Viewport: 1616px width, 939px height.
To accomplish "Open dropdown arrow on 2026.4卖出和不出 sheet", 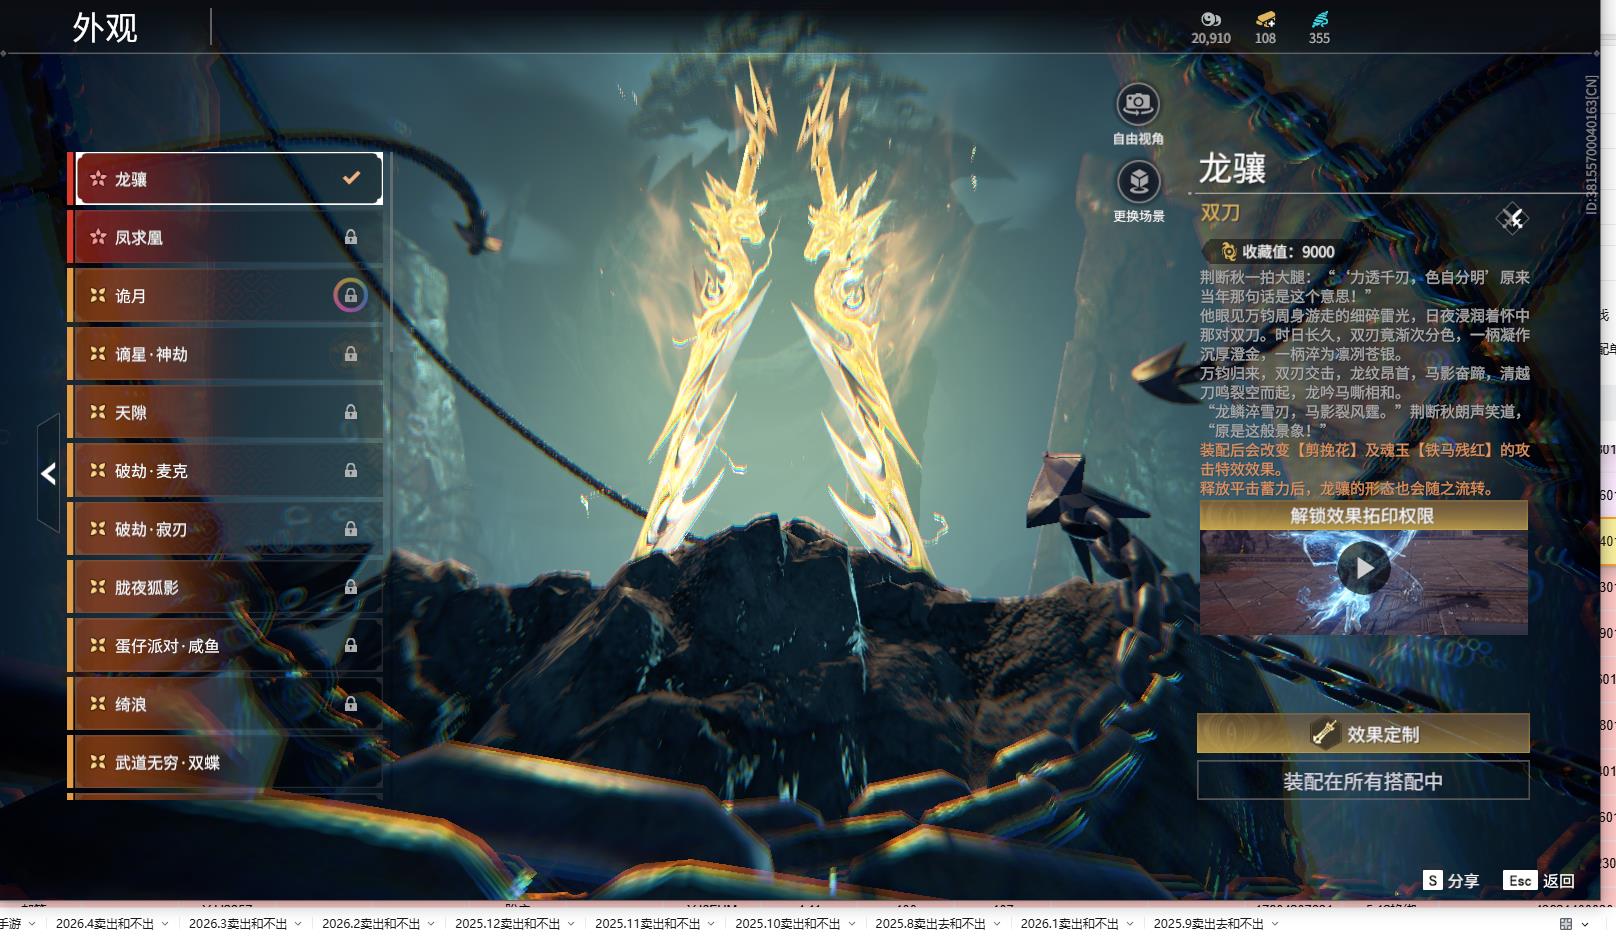I will [165, 924].
